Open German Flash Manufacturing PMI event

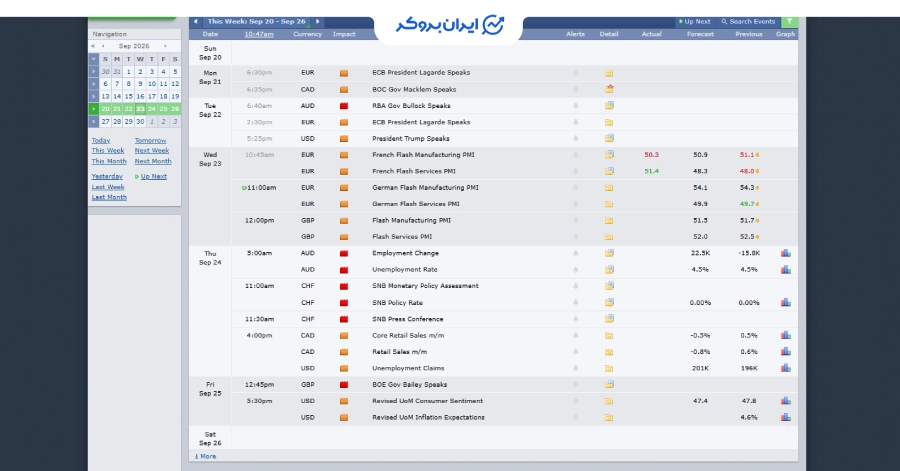click(425, 188)
